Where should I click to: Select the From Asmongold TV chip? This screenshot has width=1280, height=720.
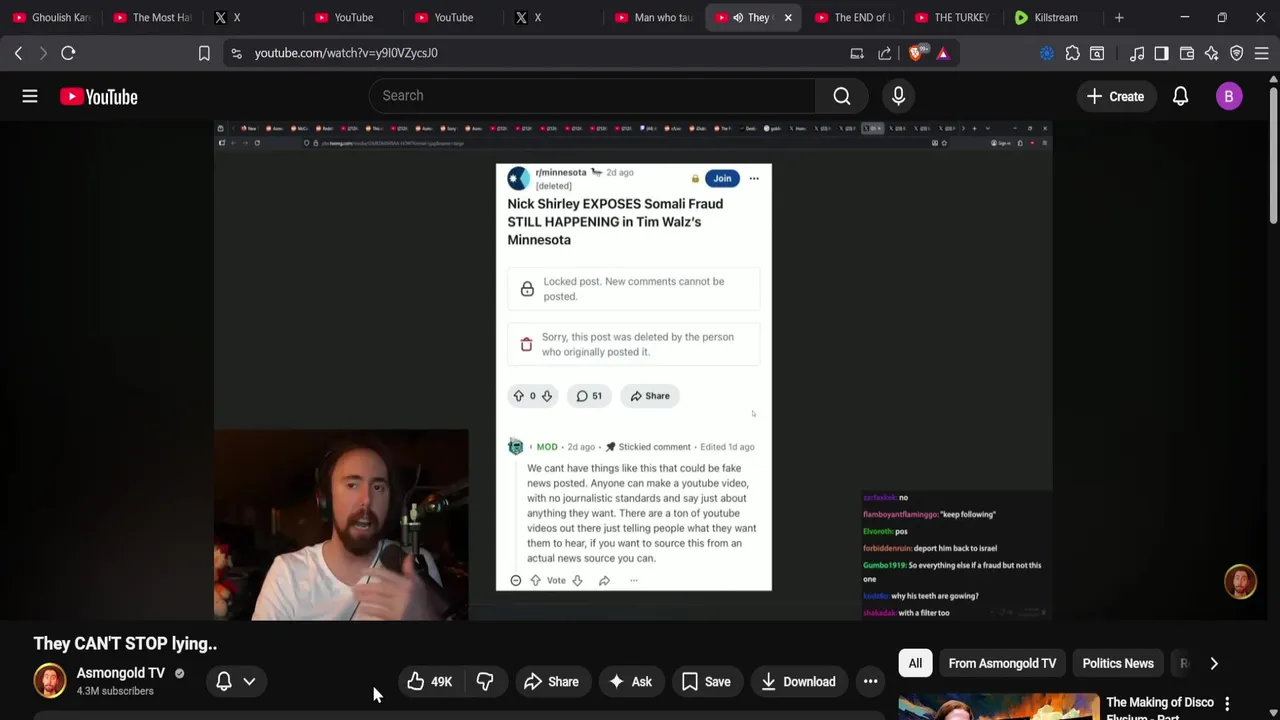point(1002,663)
